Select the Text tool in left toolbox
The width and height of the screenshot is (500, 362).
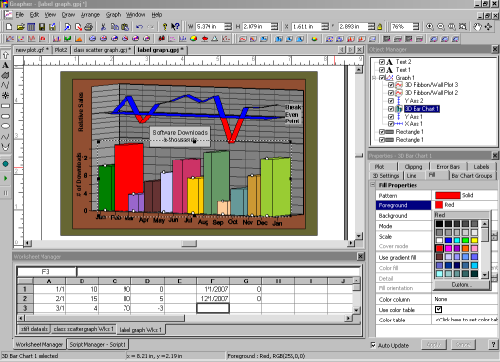5,65
